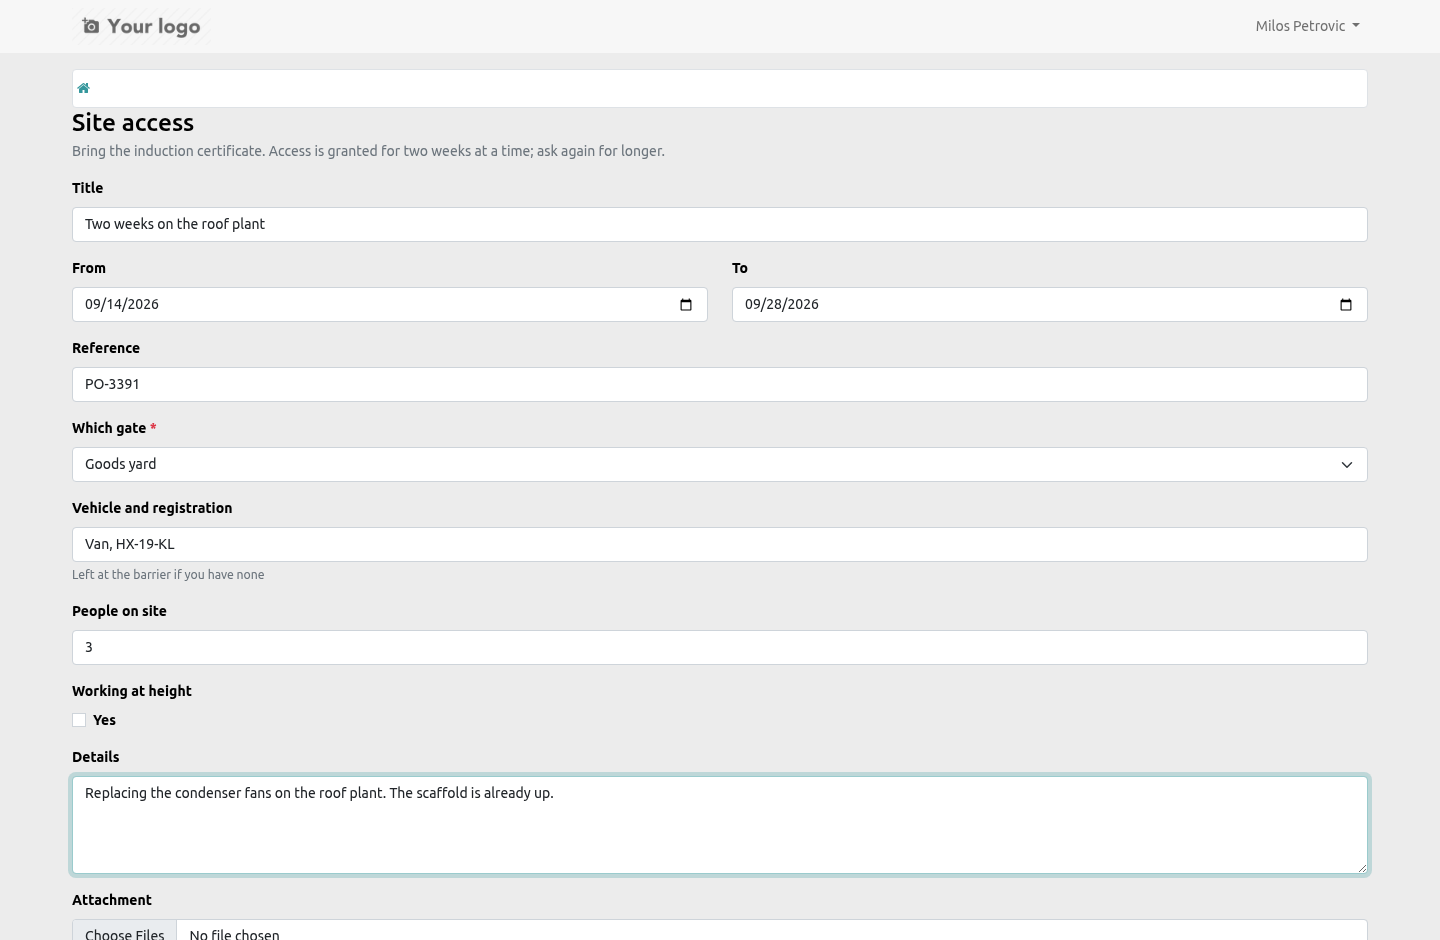
Task: Click the Vehicle and registration label
Action: click(152, 508)
